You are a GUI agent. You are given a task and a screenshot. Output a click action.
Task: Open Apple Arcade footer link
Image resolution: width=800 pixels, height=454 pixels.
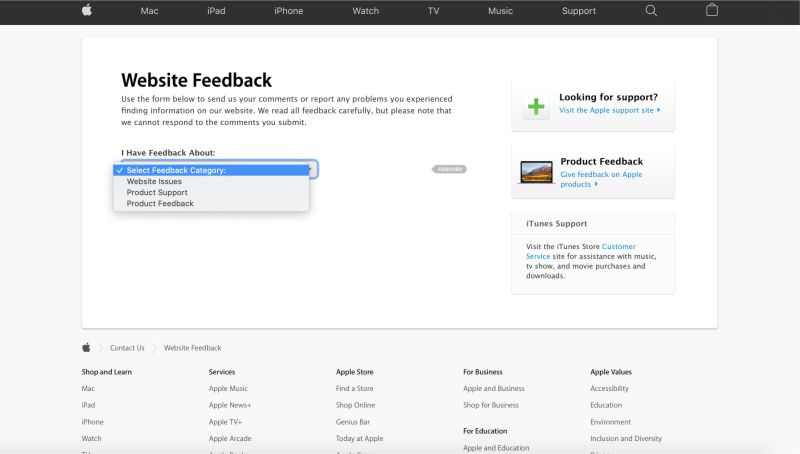pos(230,439)
